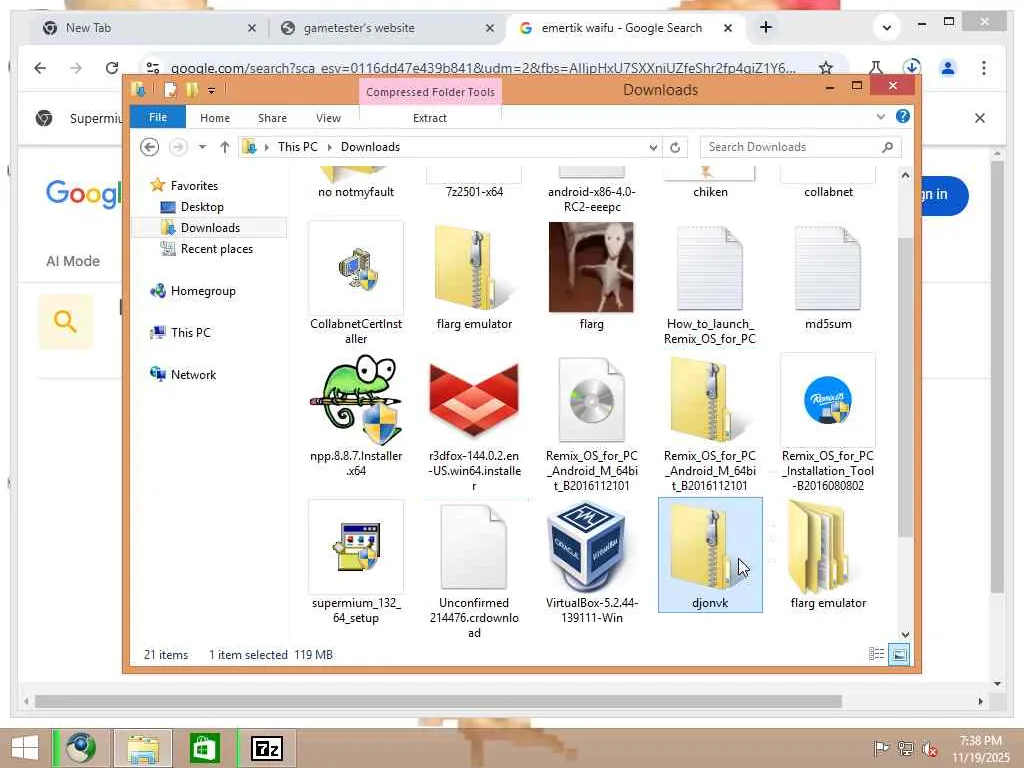Open Chrome tab search dropdown
The height and width of the screenshot is (768, 1024).
tap(886, 27)
